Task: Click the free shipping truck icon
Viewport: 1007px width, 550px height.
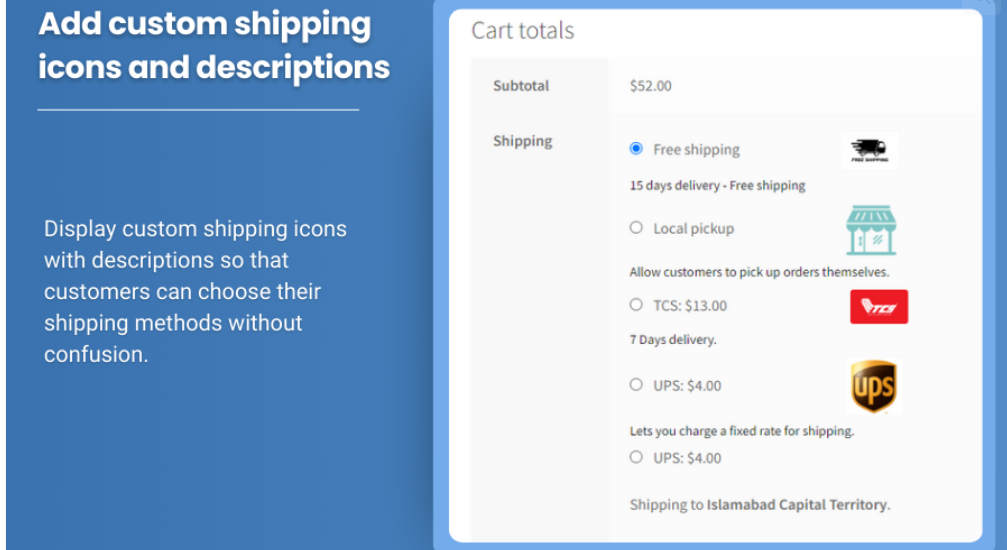Action: [x=870, y=150]
